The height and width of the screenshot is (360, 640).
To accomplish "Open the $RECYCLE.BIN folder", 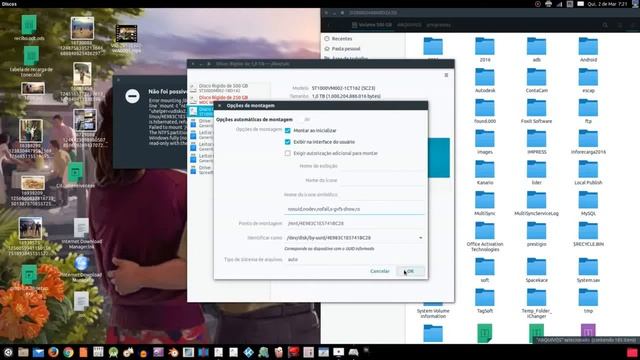I will click(588, 234).
